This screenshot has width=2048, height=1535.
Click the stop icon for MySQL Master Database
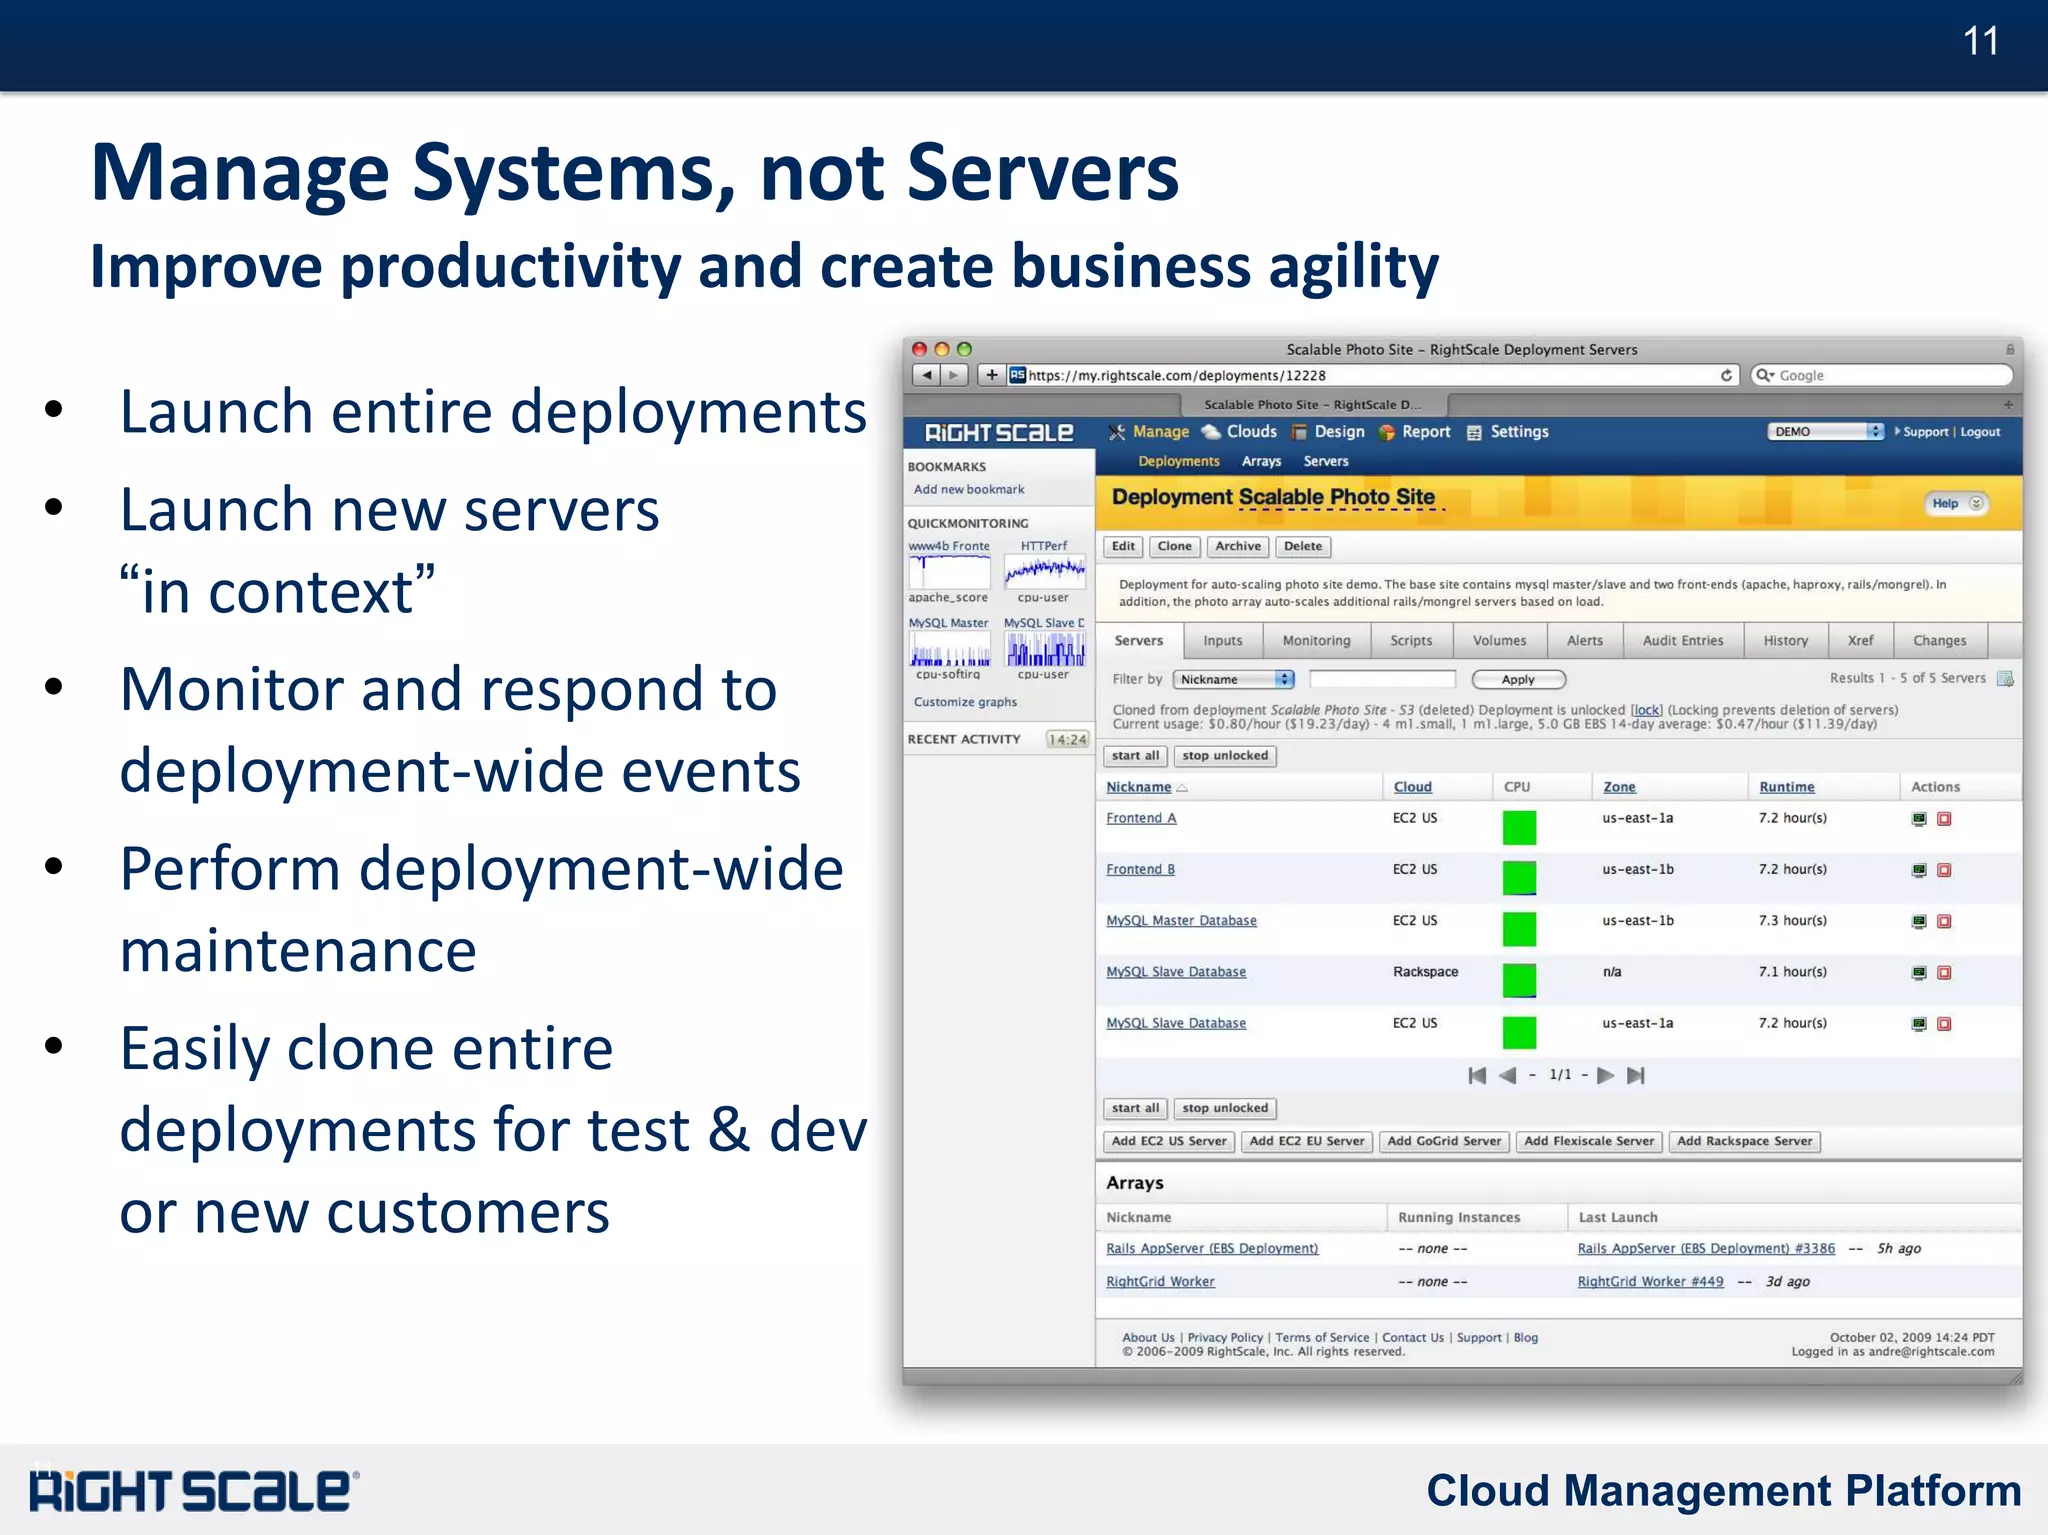click(x=1944, y=921)
